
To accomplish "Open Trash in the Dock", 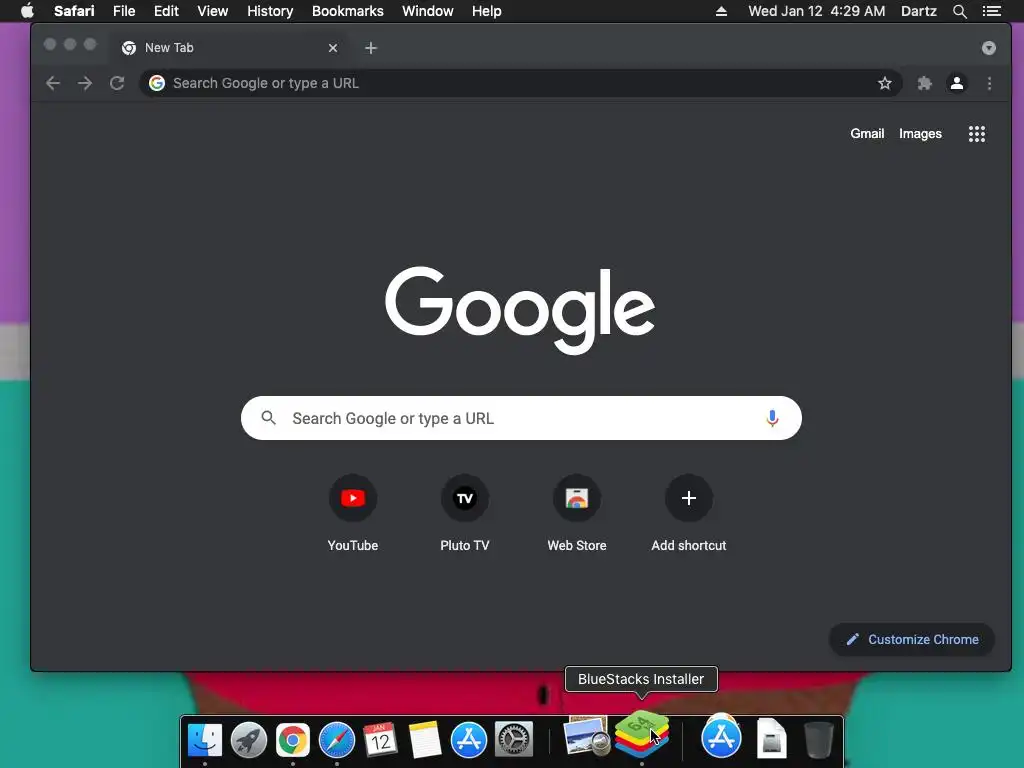I will tap(818, 740).
